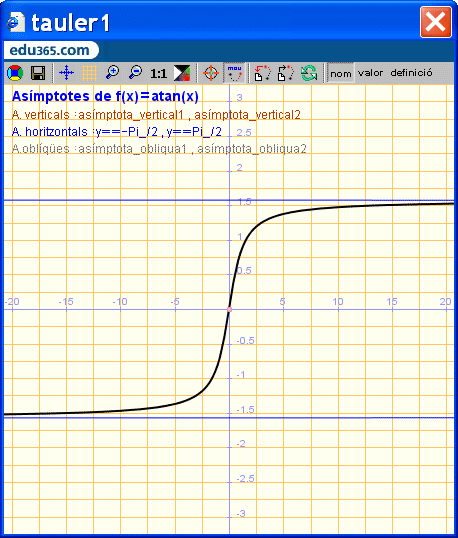Click the y-axis label '2'
The height and width of the screenshot is (538, 458).
pos(239,167)
